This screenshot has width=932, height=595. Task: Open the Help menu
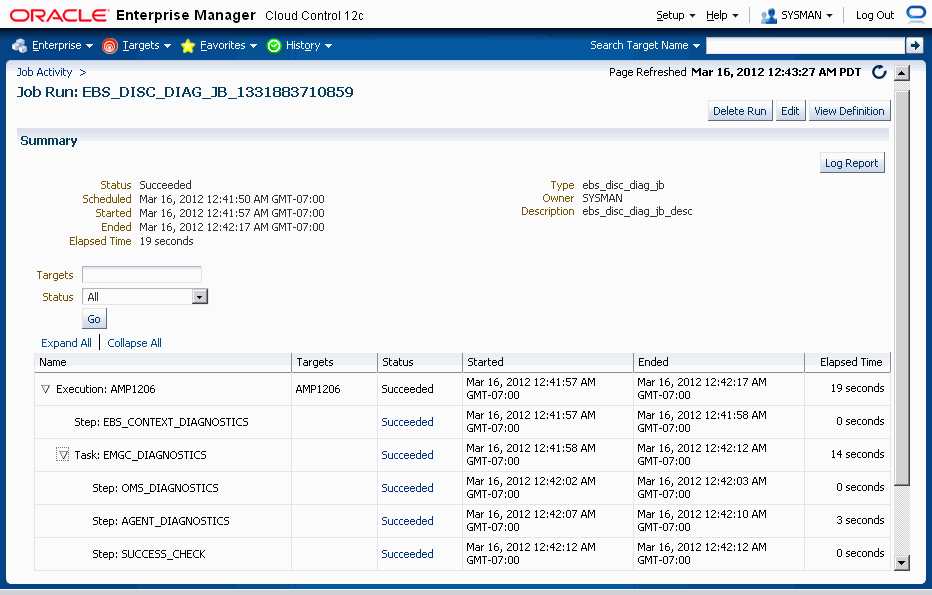coord(722,15)
